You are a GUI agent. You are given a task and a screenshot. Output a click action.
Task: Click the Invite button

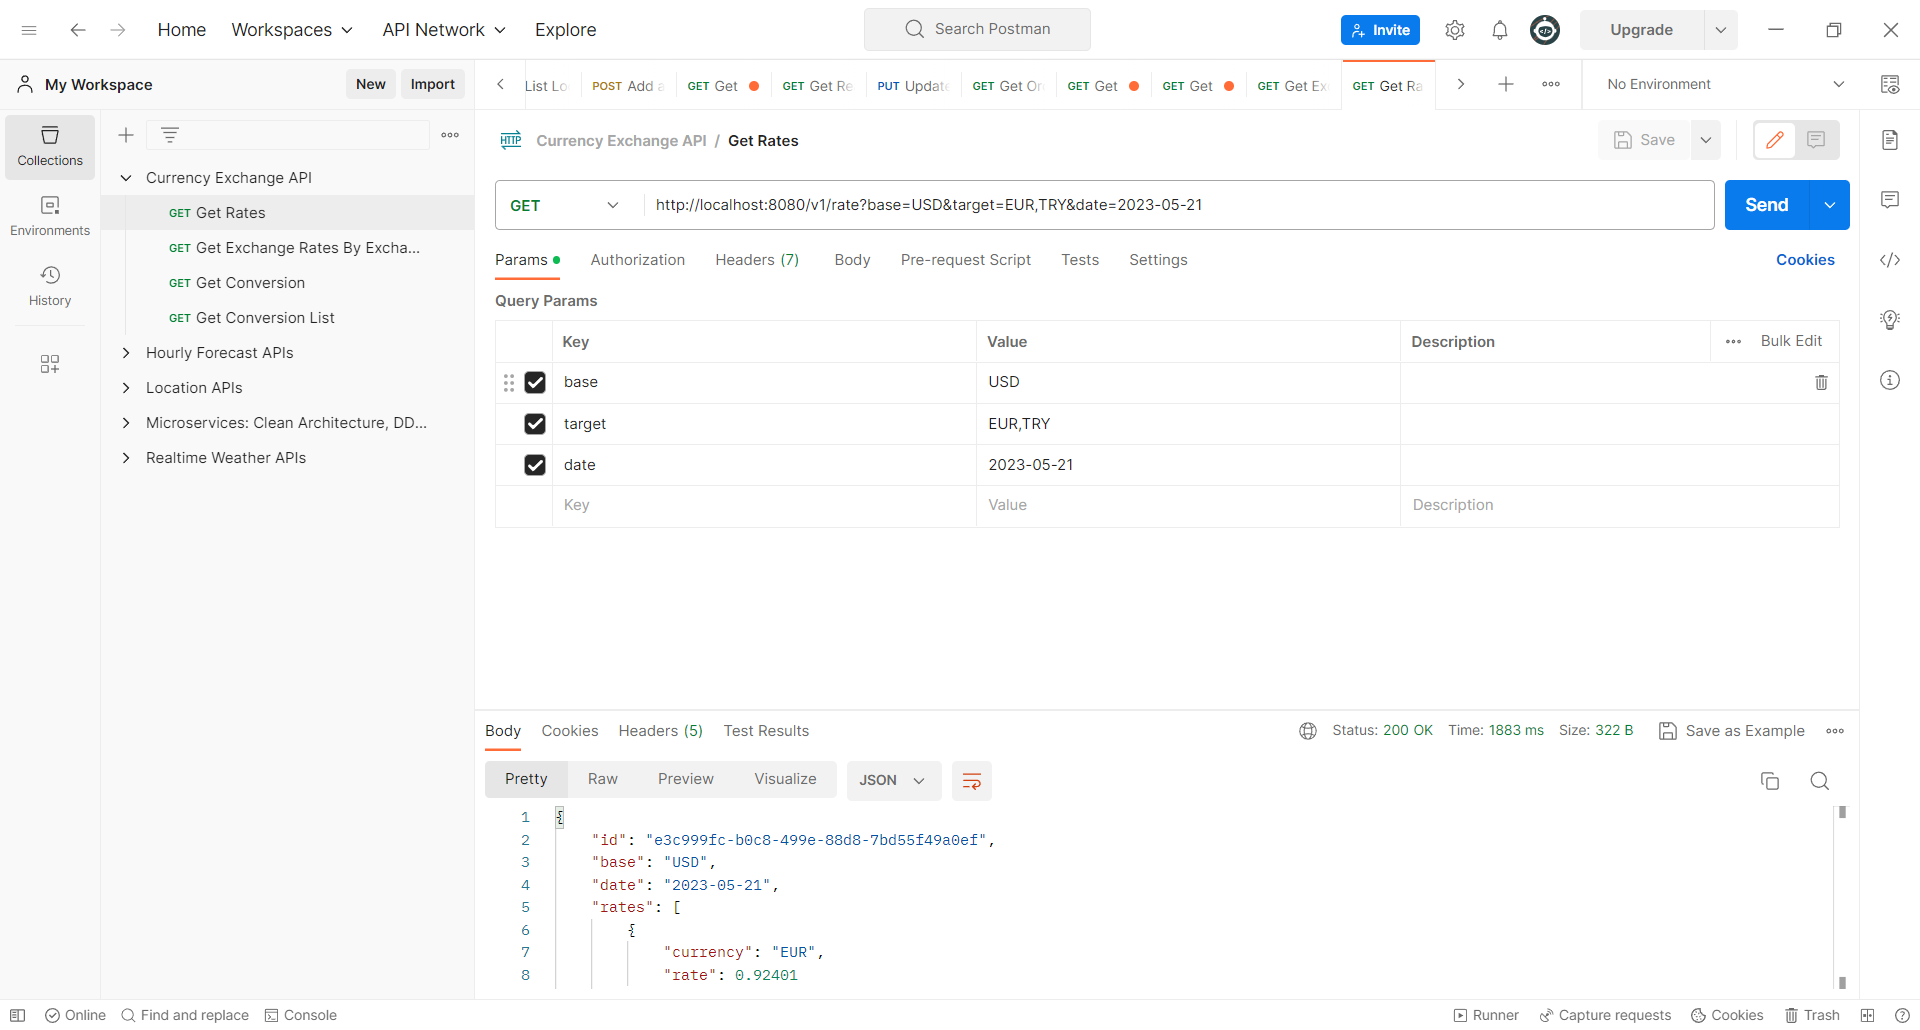(1380, 30)
